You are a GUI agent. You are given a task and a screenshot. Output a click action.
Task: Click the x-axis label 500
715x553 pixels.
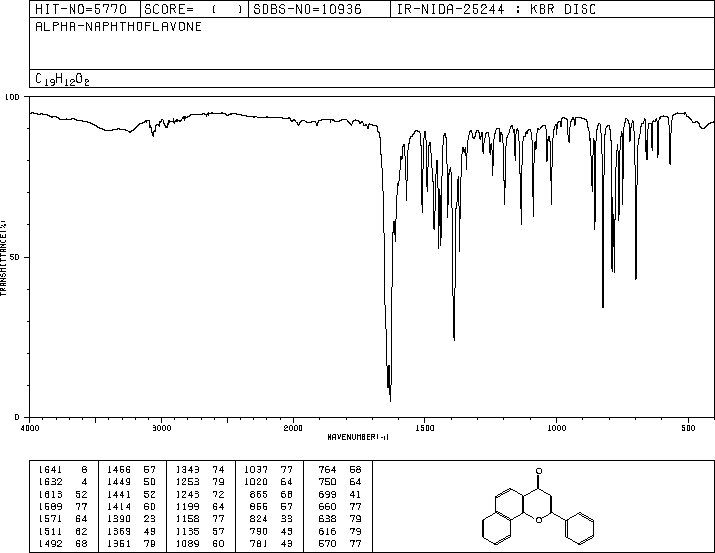coord(688,428)
